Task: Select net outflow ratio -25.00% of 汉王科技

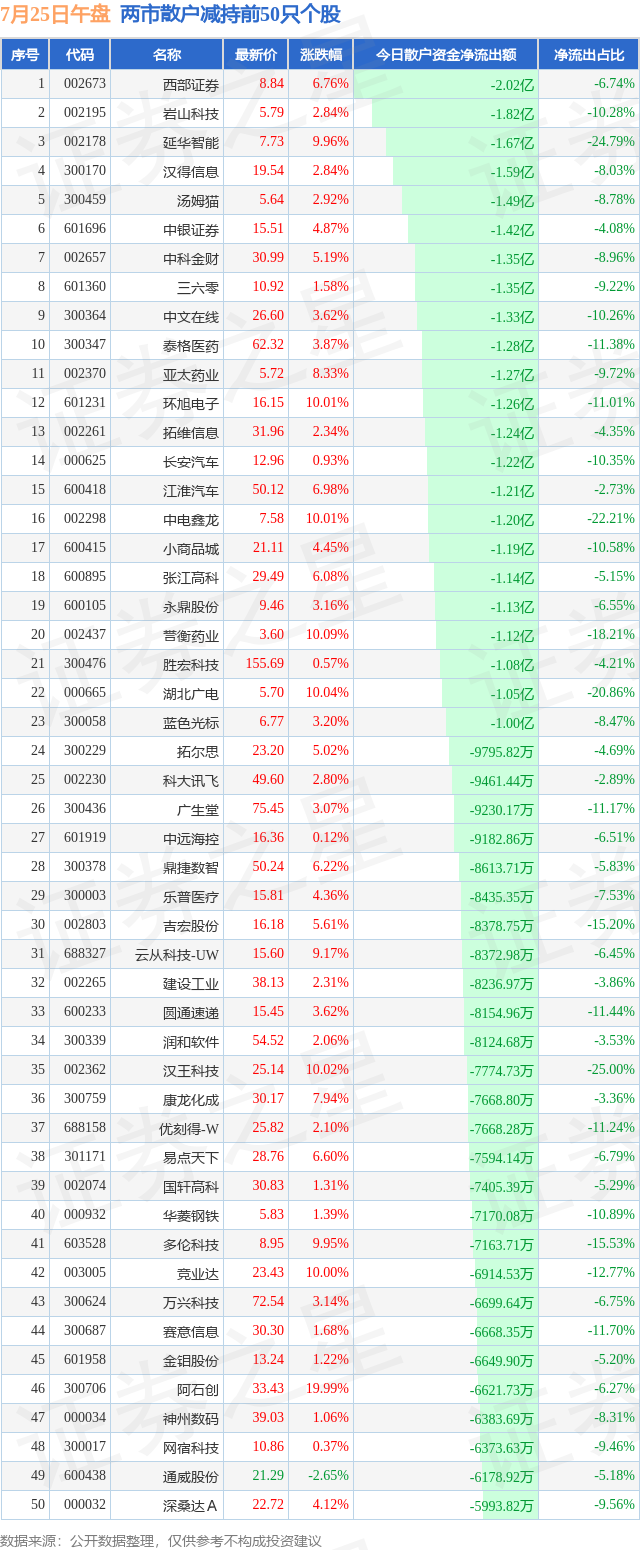Action: 612,1070
